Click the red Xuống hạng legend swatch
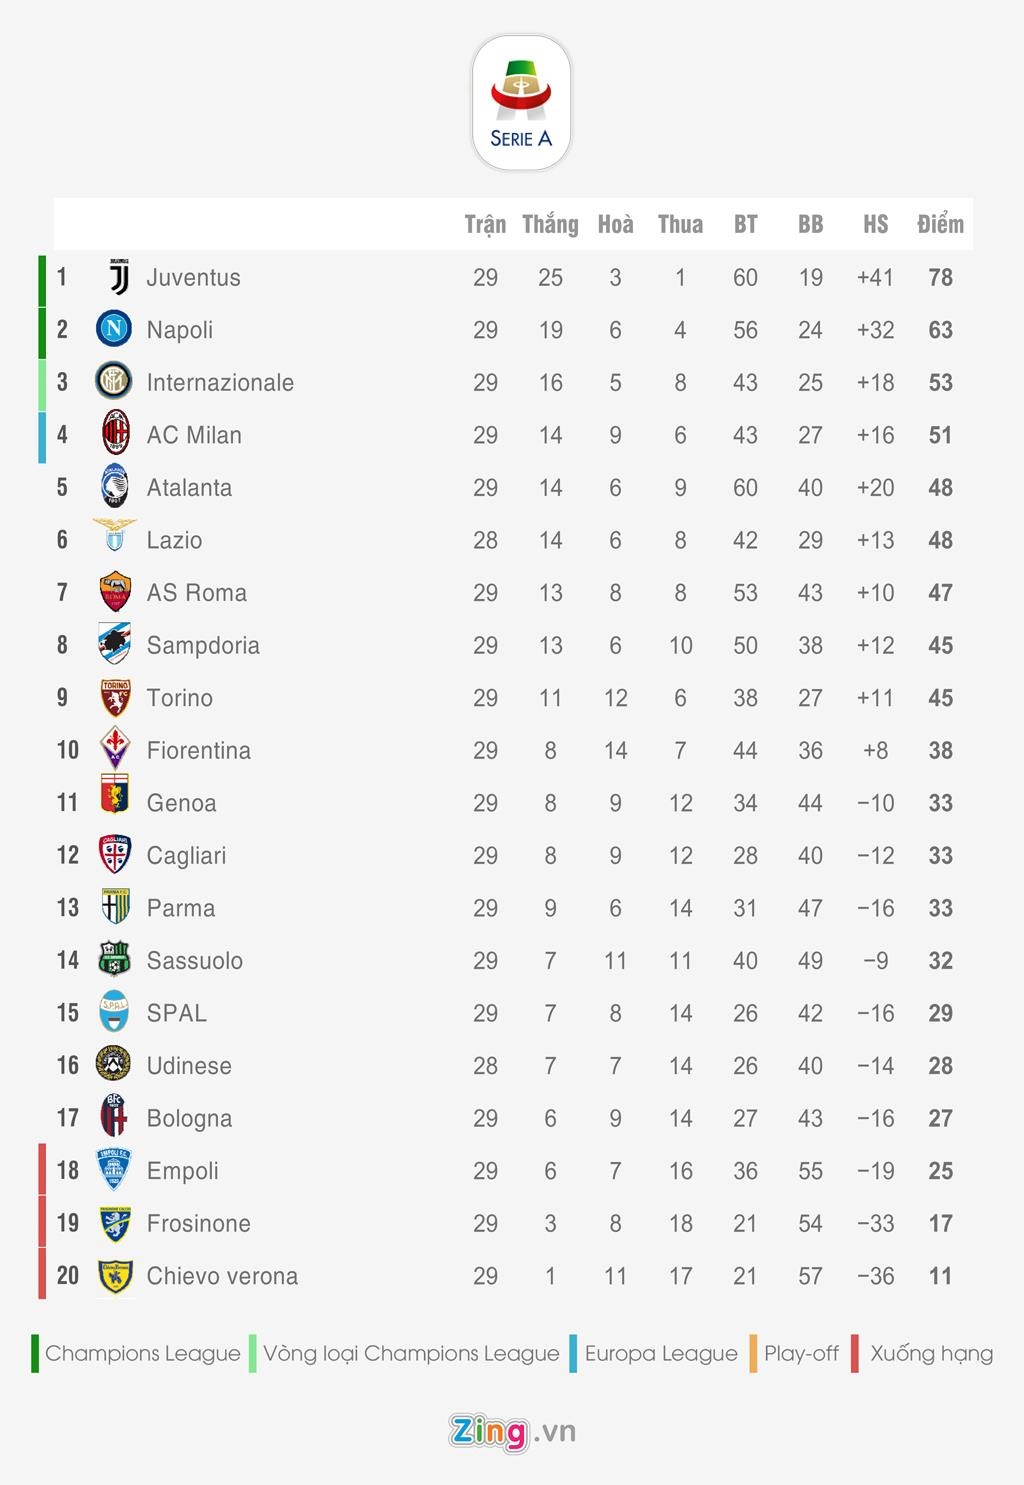This screenshot has width=1024, height=1485. tap(855, 1353)
